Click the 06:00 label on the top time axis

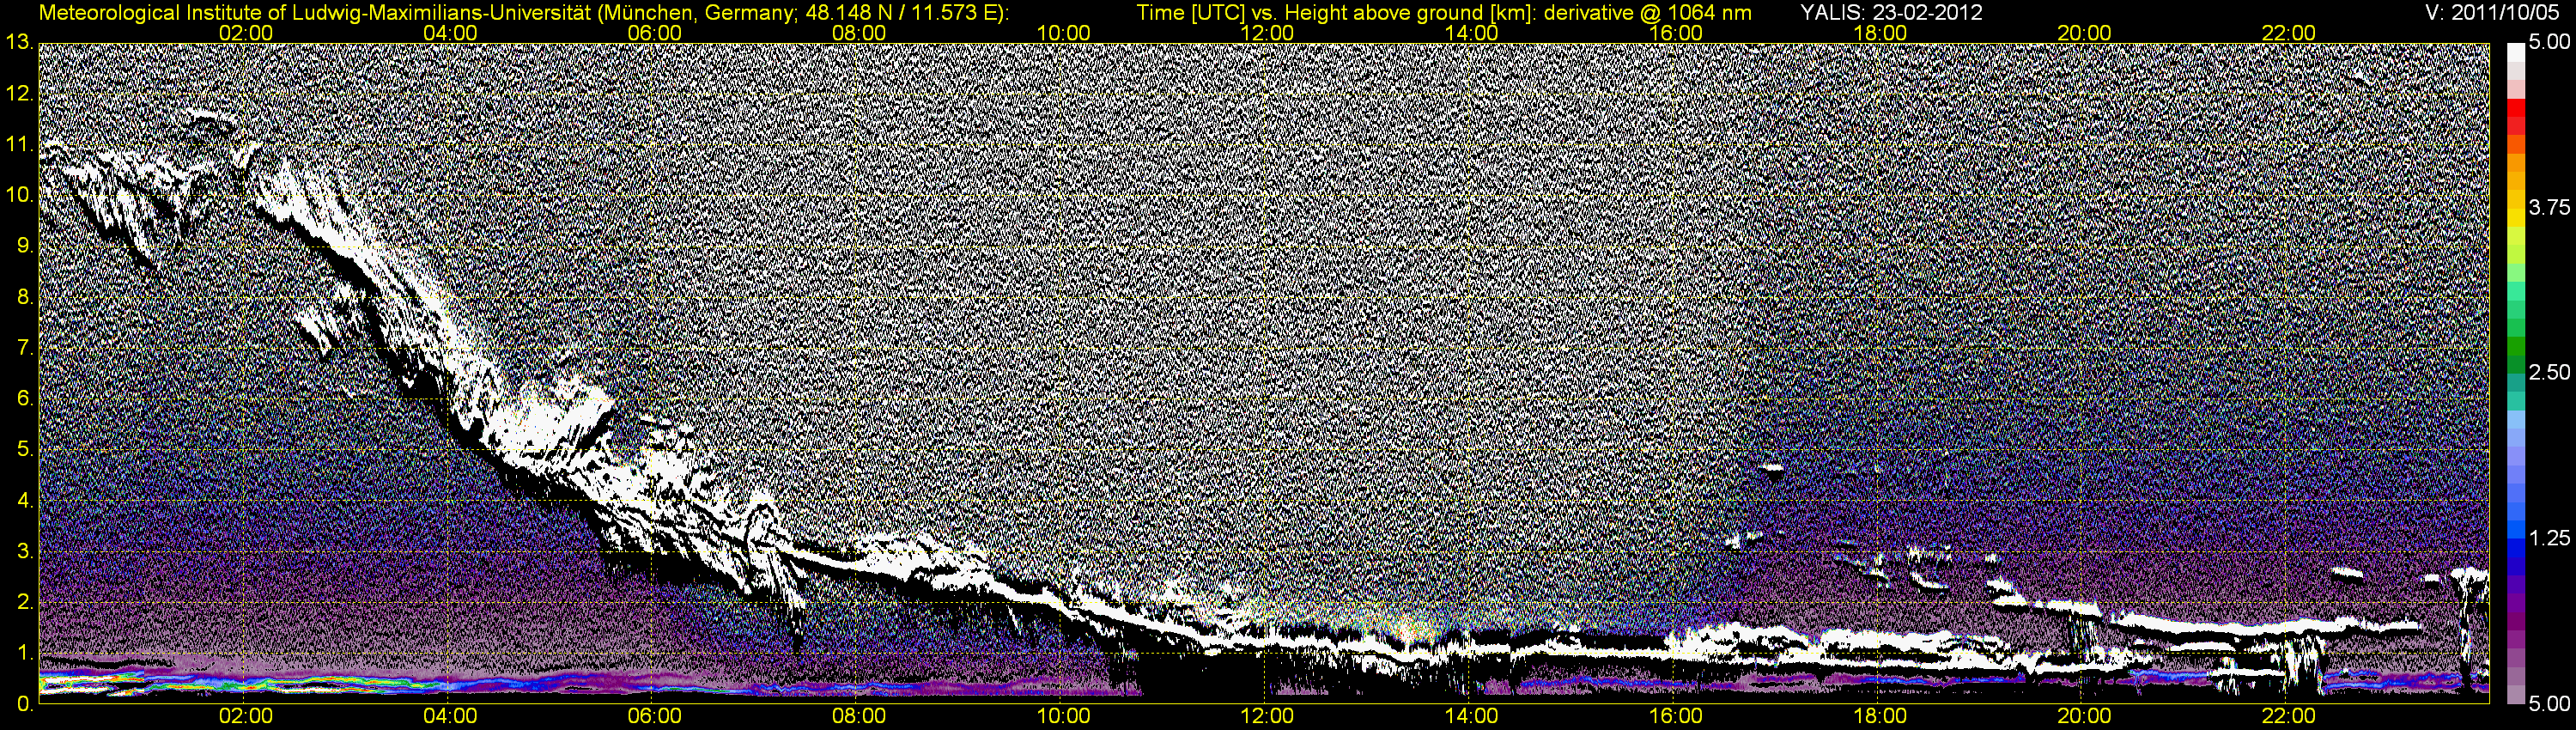point(655,33)
